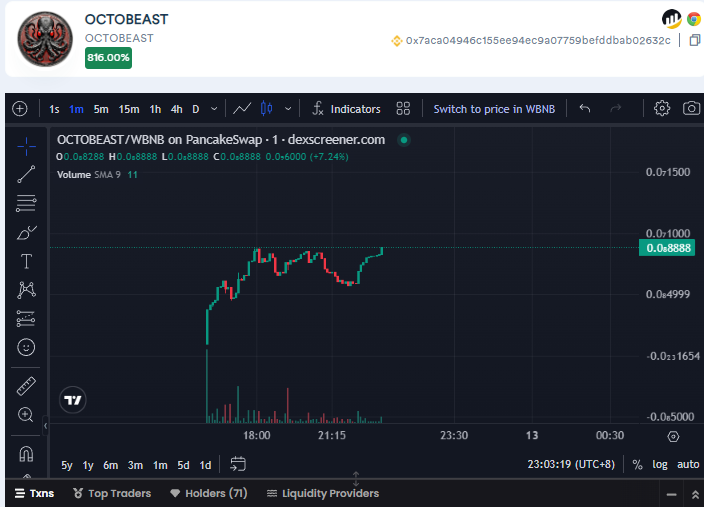Click the Volume SMA 9 indicator legend
This screenshot has height=507, width=704.
tap(97, 175)
